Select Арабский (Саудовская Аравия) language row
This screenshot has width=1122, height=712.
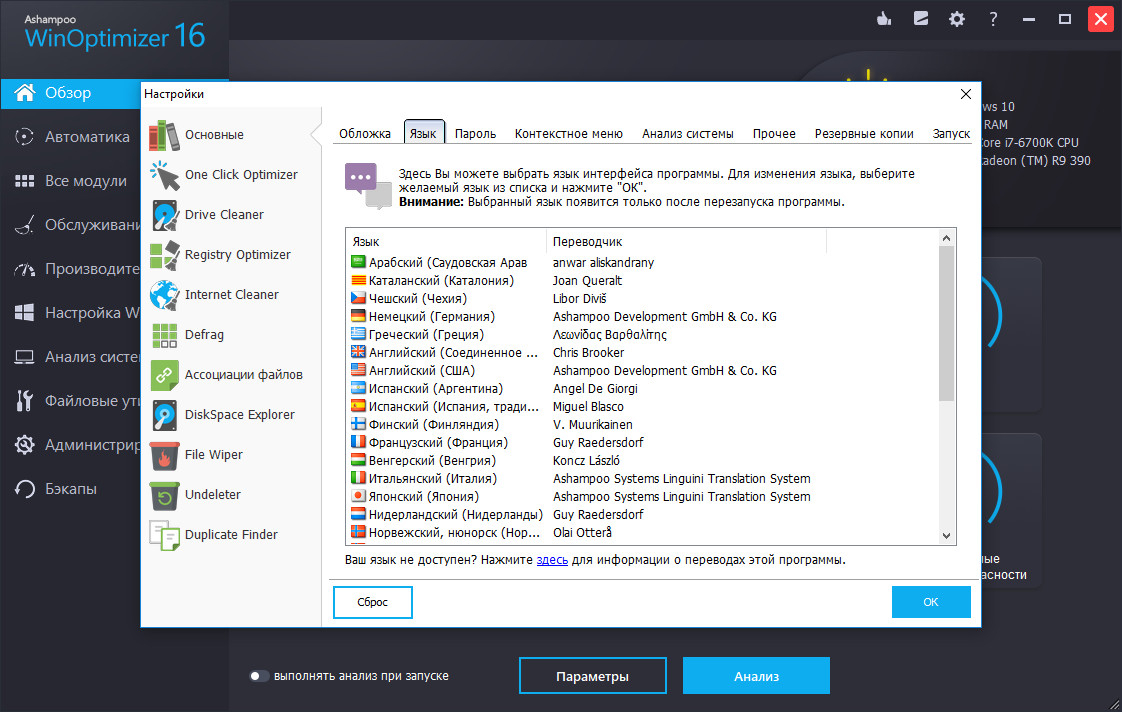(x=643, y=263)
